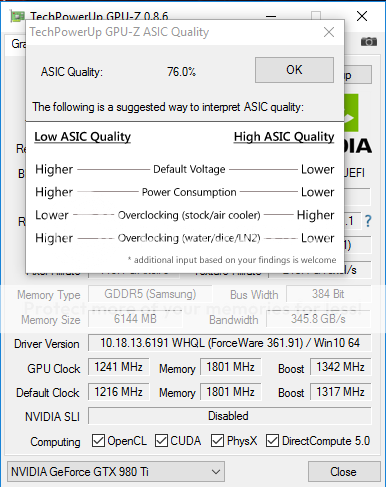Click the Computing label

[x=55, y=442]
